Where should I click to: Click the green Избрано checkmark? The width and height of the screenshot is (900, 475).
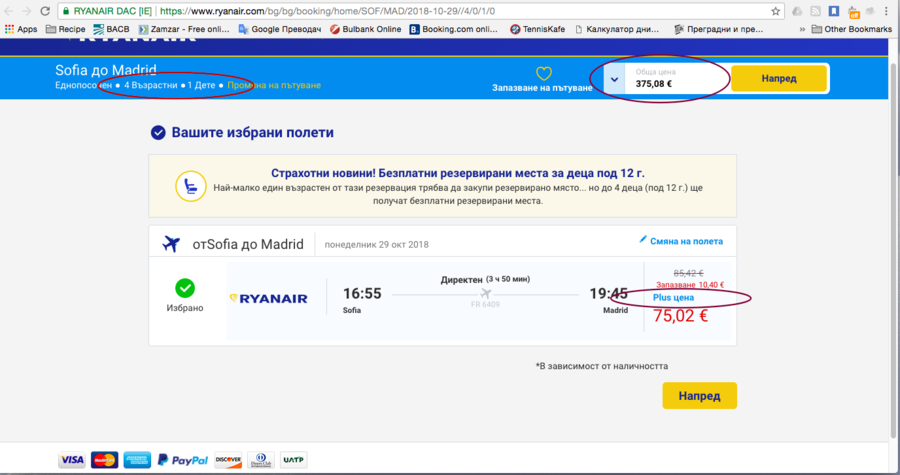click(185, 288)
